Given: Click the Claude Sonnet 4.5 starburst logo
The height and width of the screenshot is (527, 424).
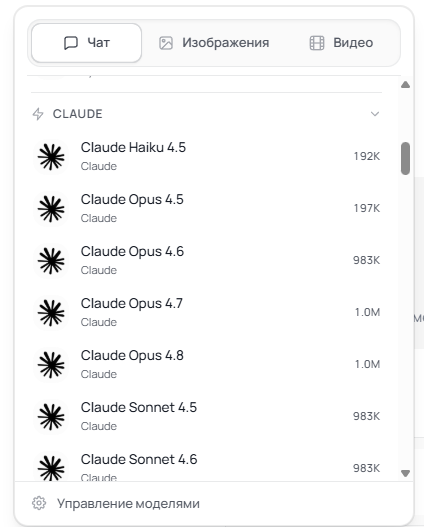Looking at the screenshot, I should coord(51,417).
